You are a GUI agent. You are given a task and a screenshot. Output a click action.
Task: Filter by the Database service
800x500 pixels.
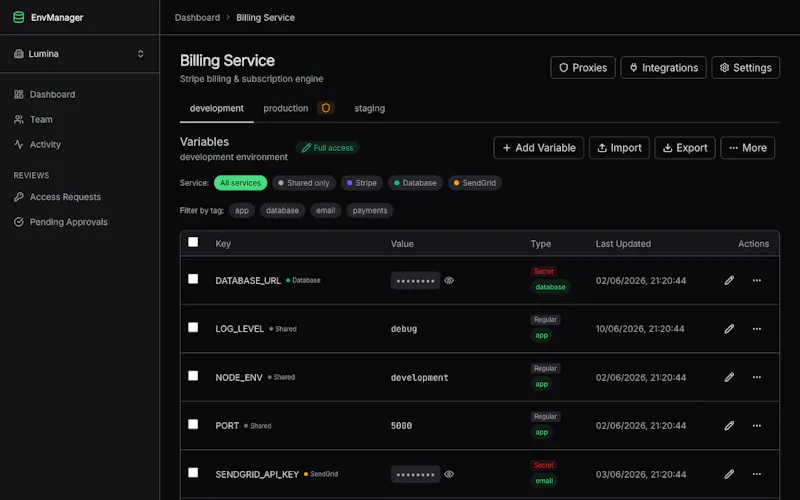coord(415,183)
